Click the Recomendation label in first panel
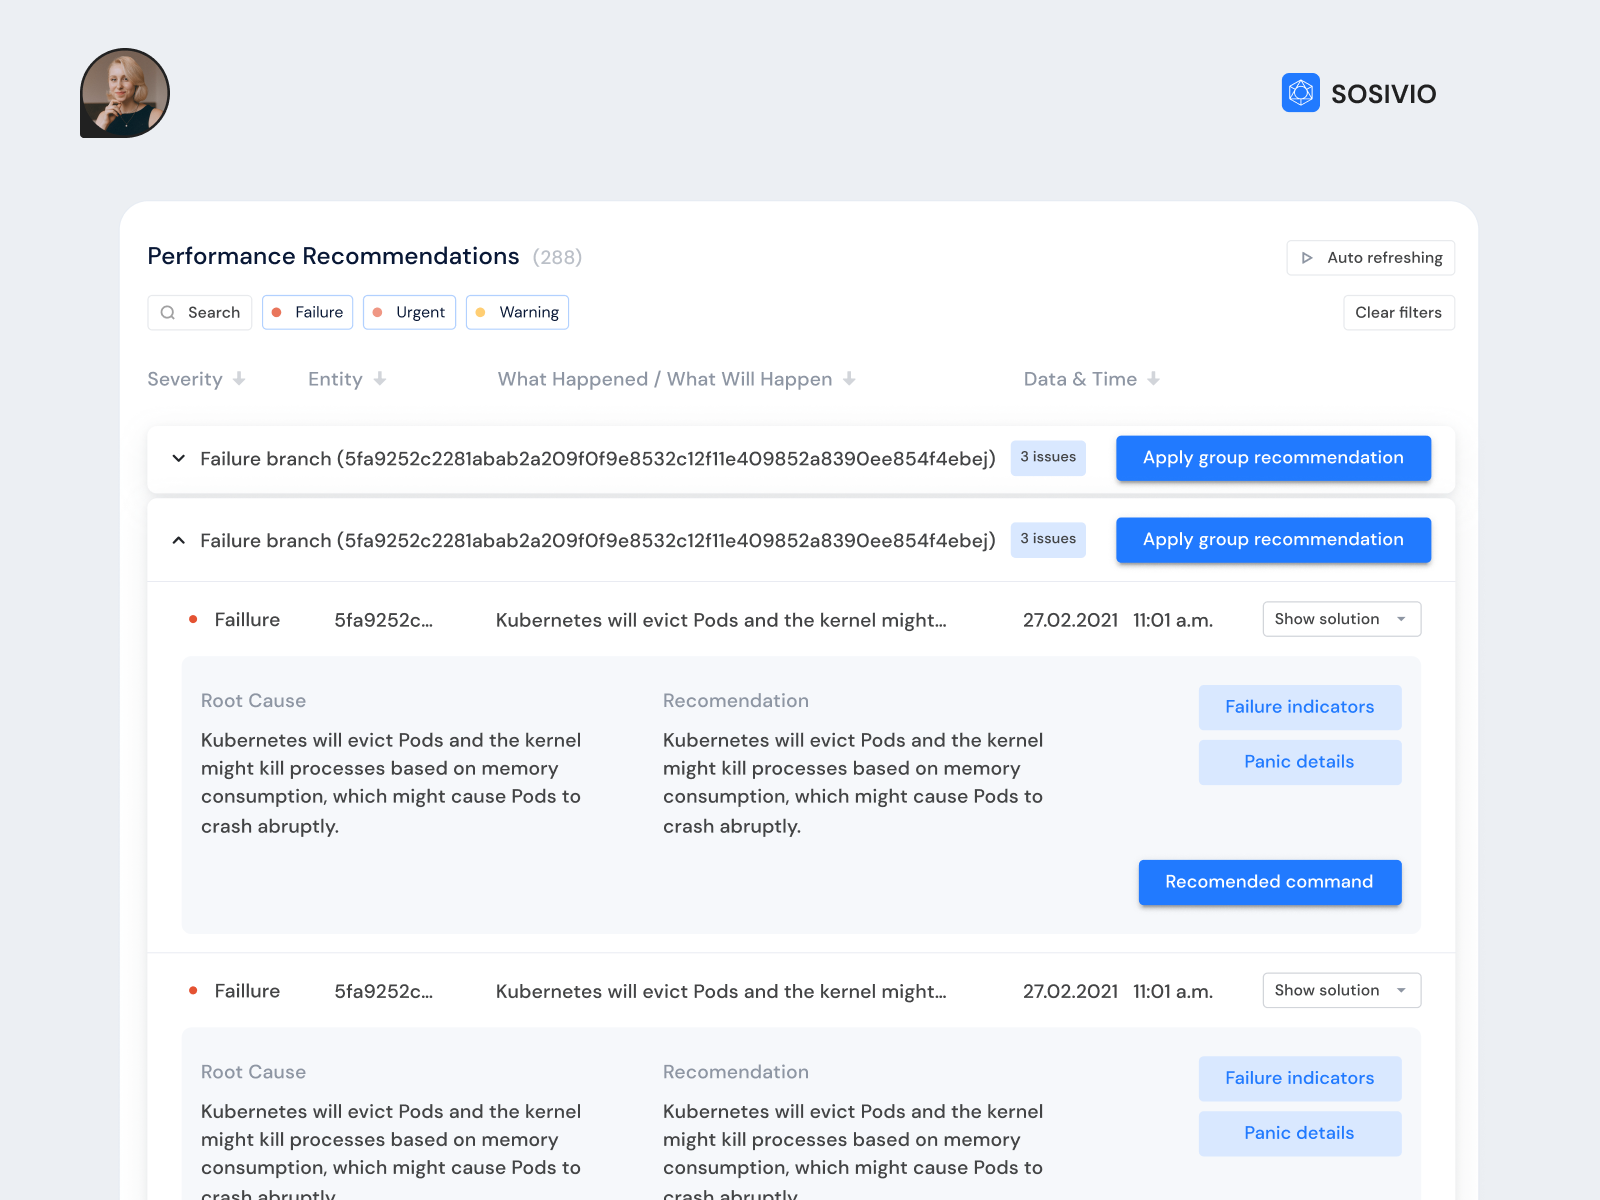1600x1200 pixels. click(x=736, y=701)
